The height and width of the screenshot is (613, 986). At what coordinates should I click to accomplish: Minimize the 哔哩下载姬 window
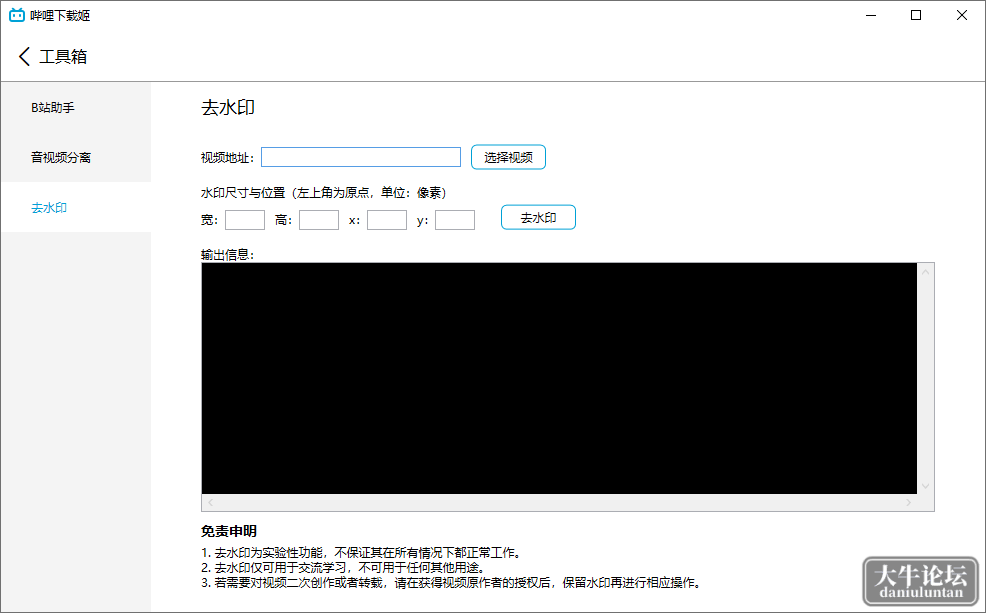(x=871, y=15)
